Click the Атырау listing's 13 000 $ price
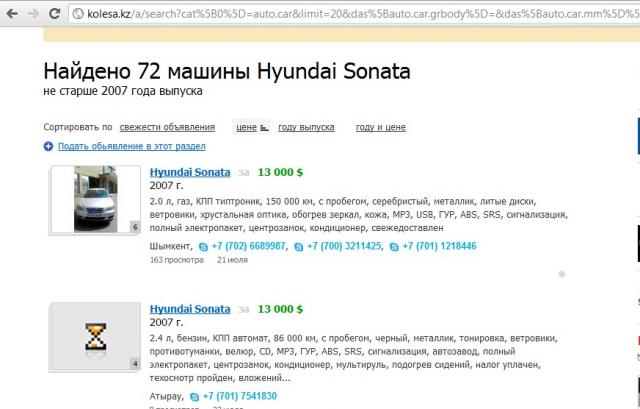640x409 pixels. tap(280, 309)
